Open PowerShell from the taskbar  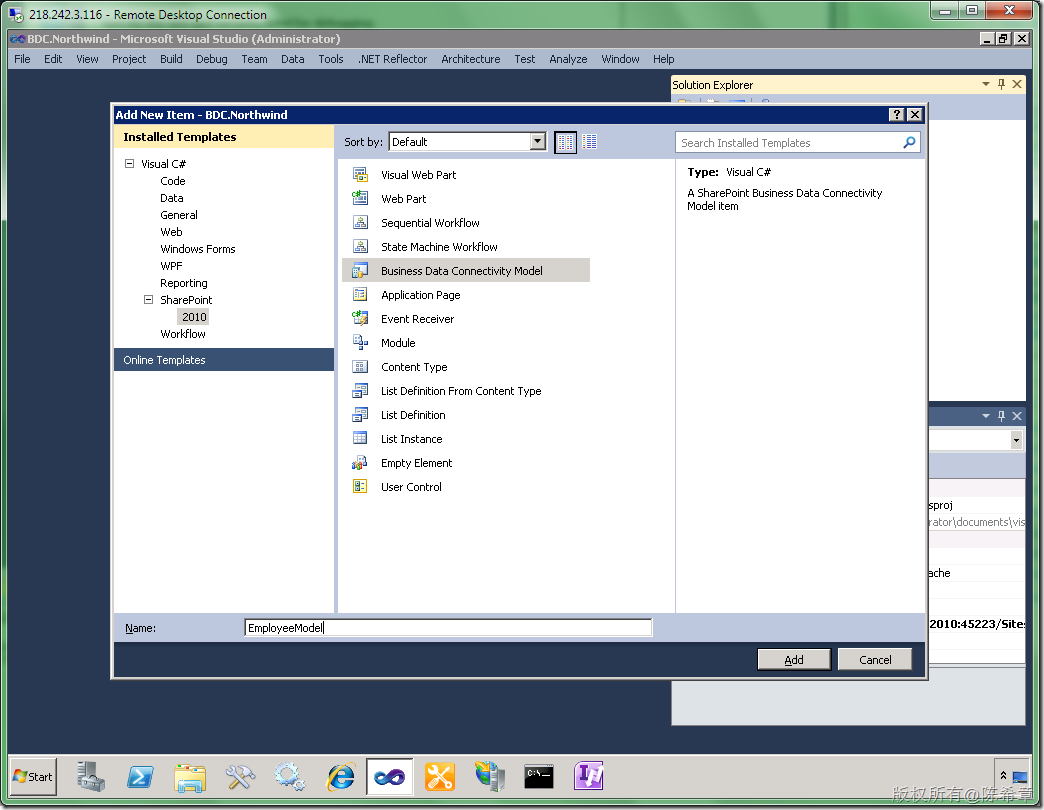pyautogui.click(x=140, y=777)
